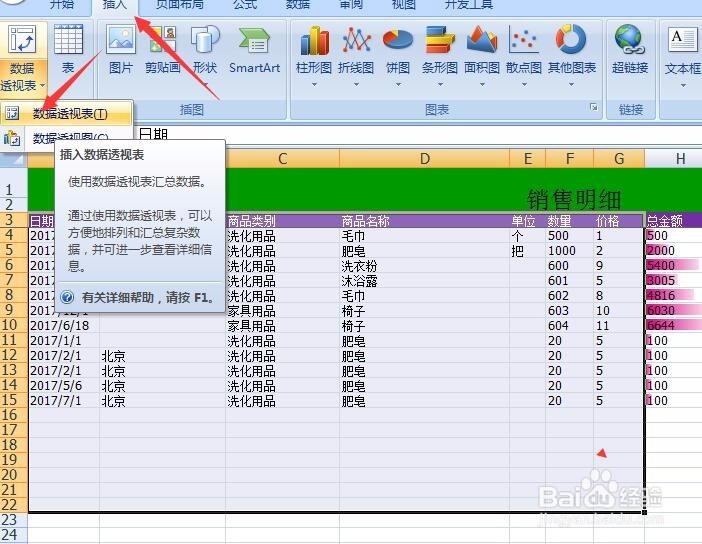702x544 pixels.
Task: Click the 2017/6/18 date cell
Action: coord(63,326)
